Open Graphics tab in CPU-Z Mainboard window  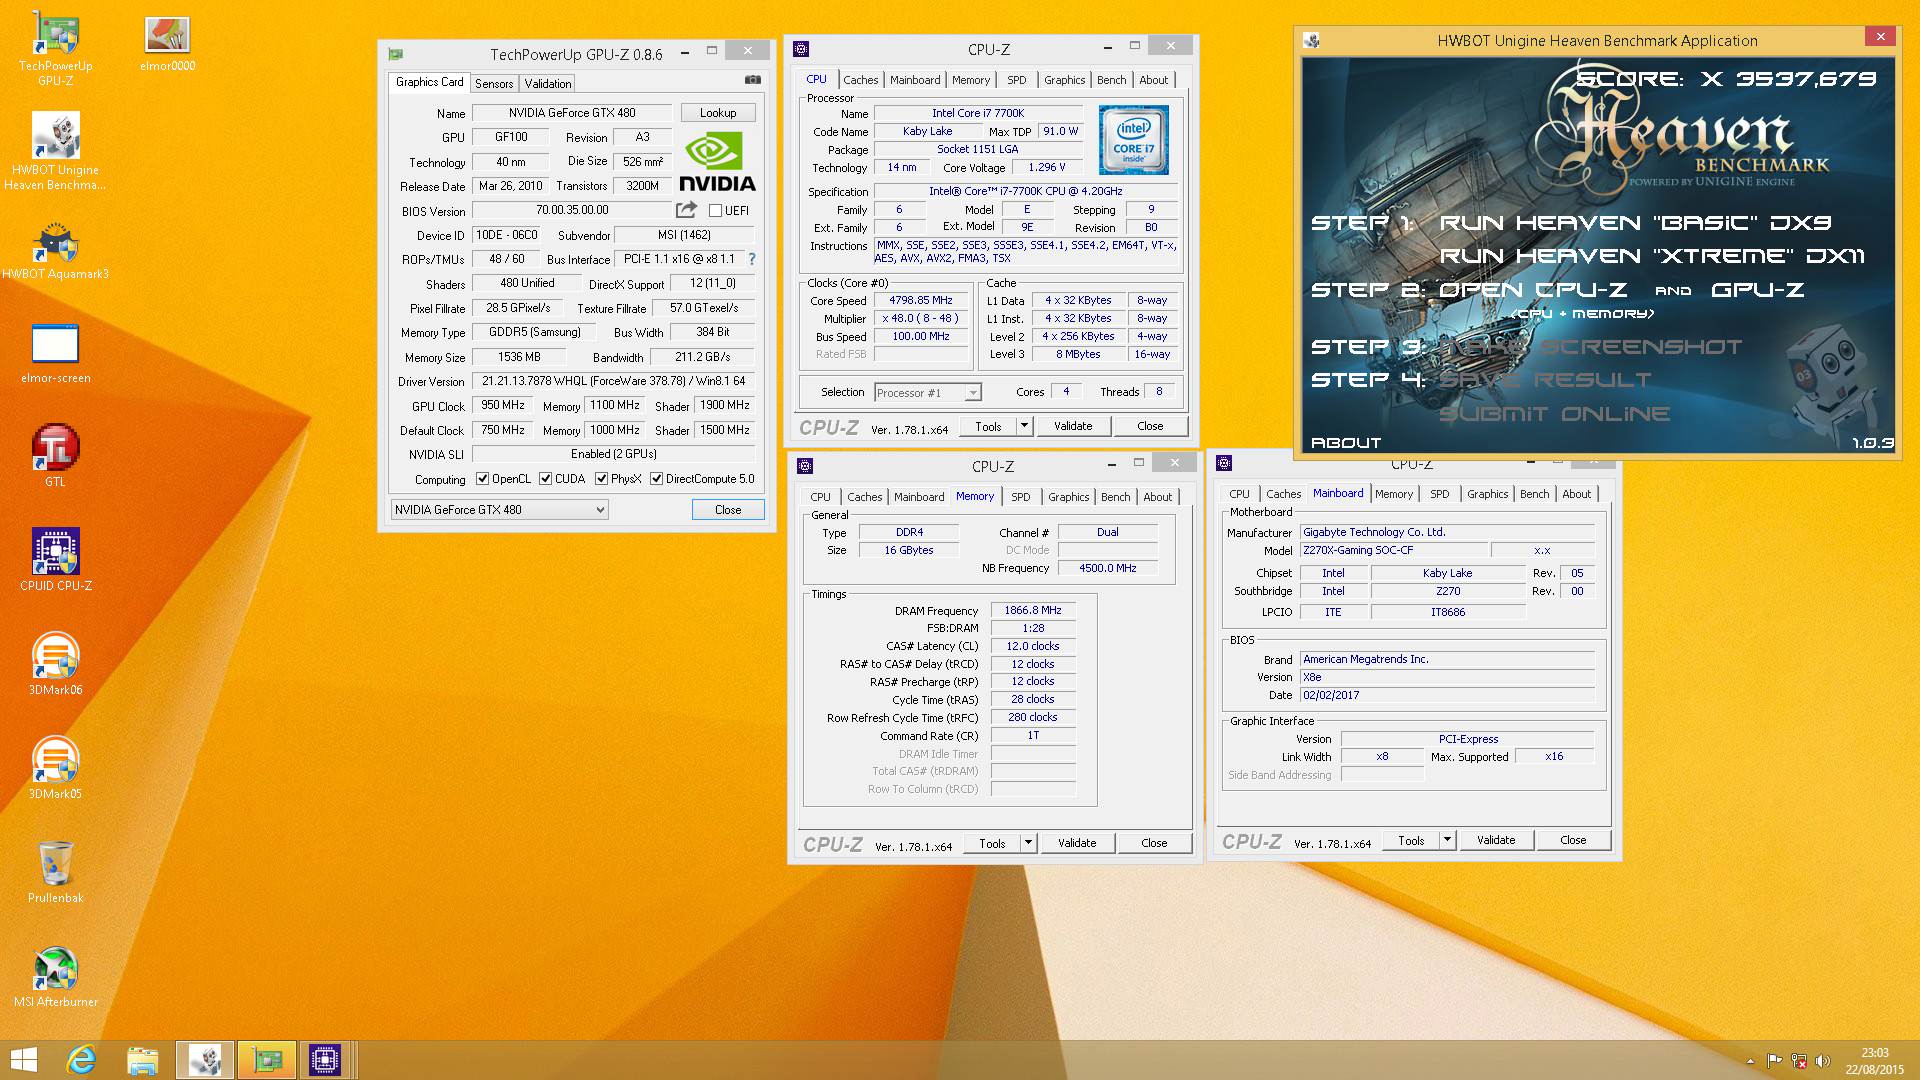pos(1487,494)
